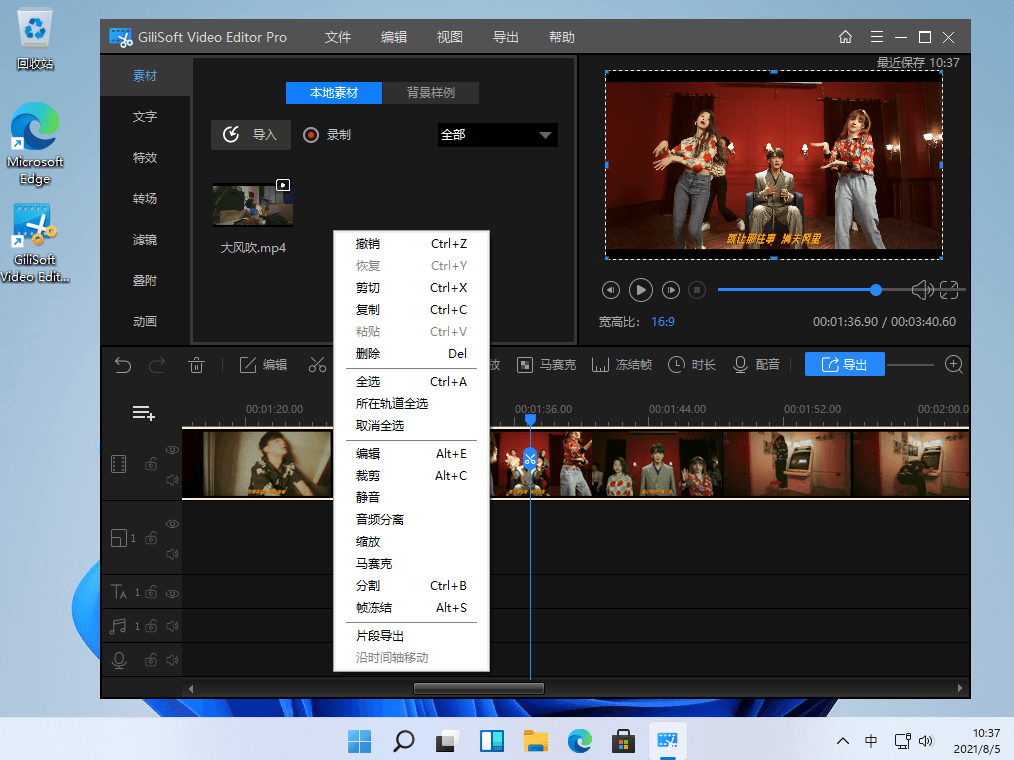Open the hamburger menu in the title bar

[x=877, y=37]
